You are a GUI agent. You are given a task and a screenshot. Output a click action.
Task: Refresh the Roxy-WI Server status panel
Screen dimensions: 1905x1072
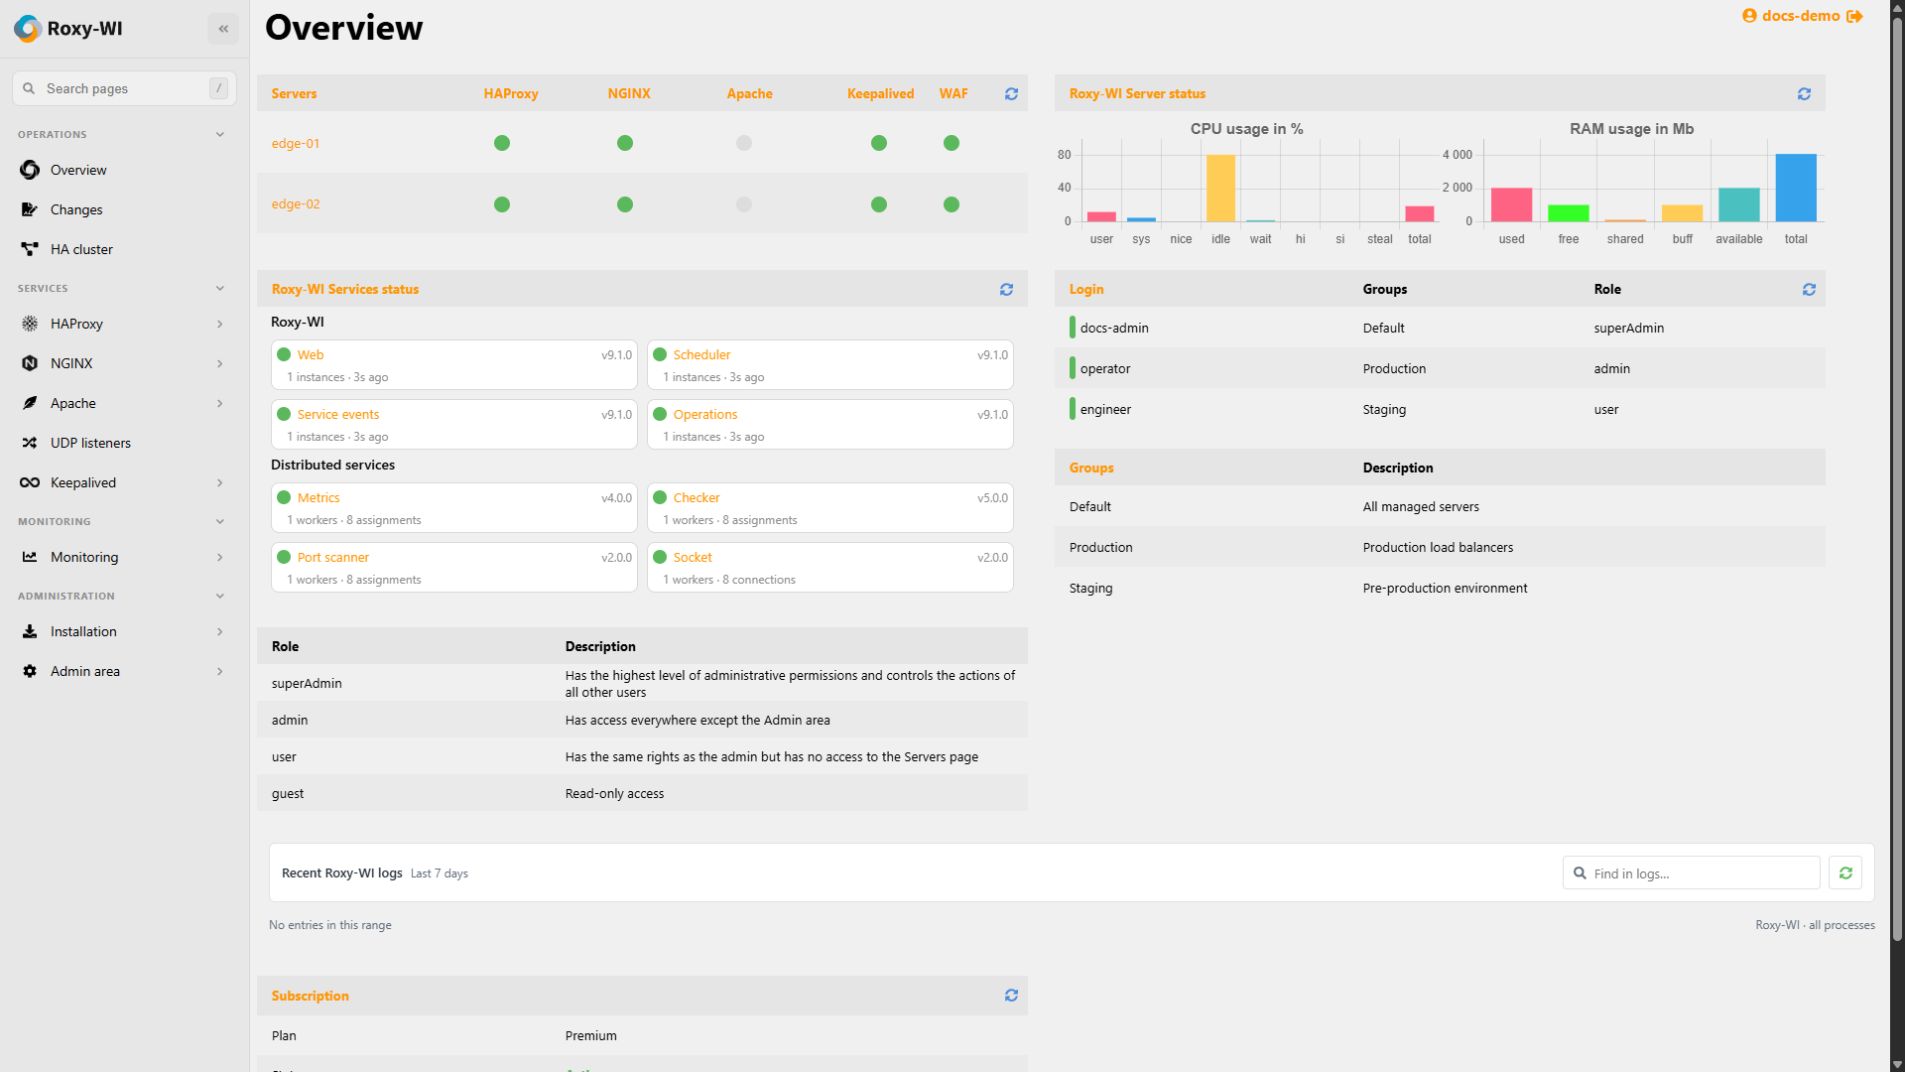[1804, 93]
